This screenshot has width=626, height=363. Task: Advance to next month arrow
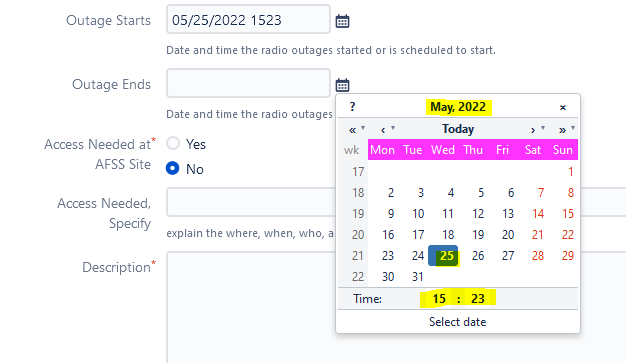pyautogui.click(x=533, y=130)
